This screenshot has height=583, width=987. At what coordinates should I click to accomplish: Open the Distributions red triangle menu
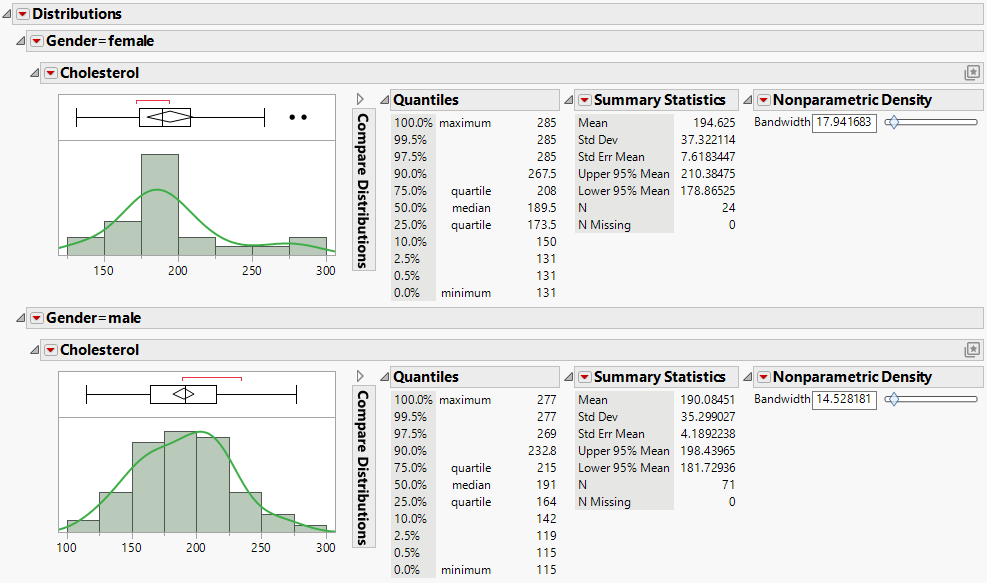[23, 14]
